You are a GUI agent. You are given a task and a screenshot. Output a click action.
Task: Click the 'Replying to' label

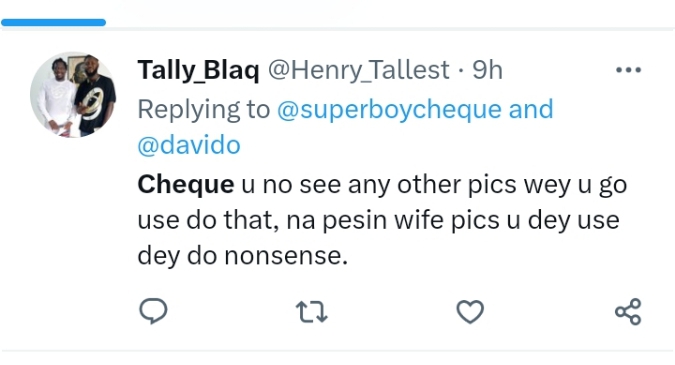click(204, 109)
